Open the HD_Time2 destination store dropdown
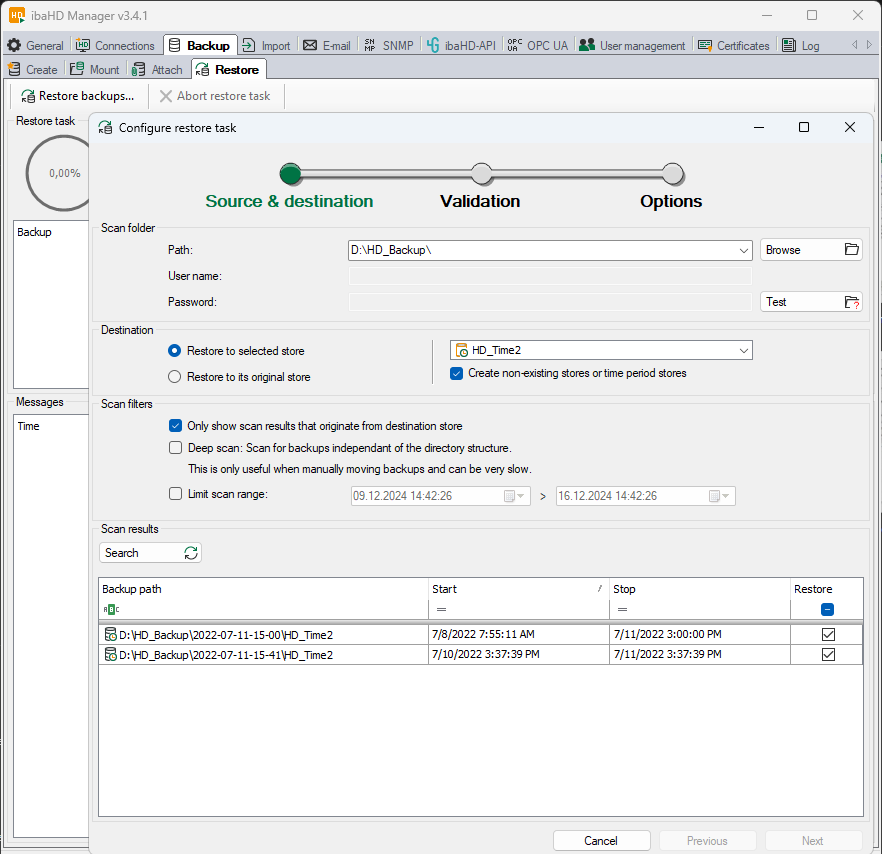 pos(743,350)
